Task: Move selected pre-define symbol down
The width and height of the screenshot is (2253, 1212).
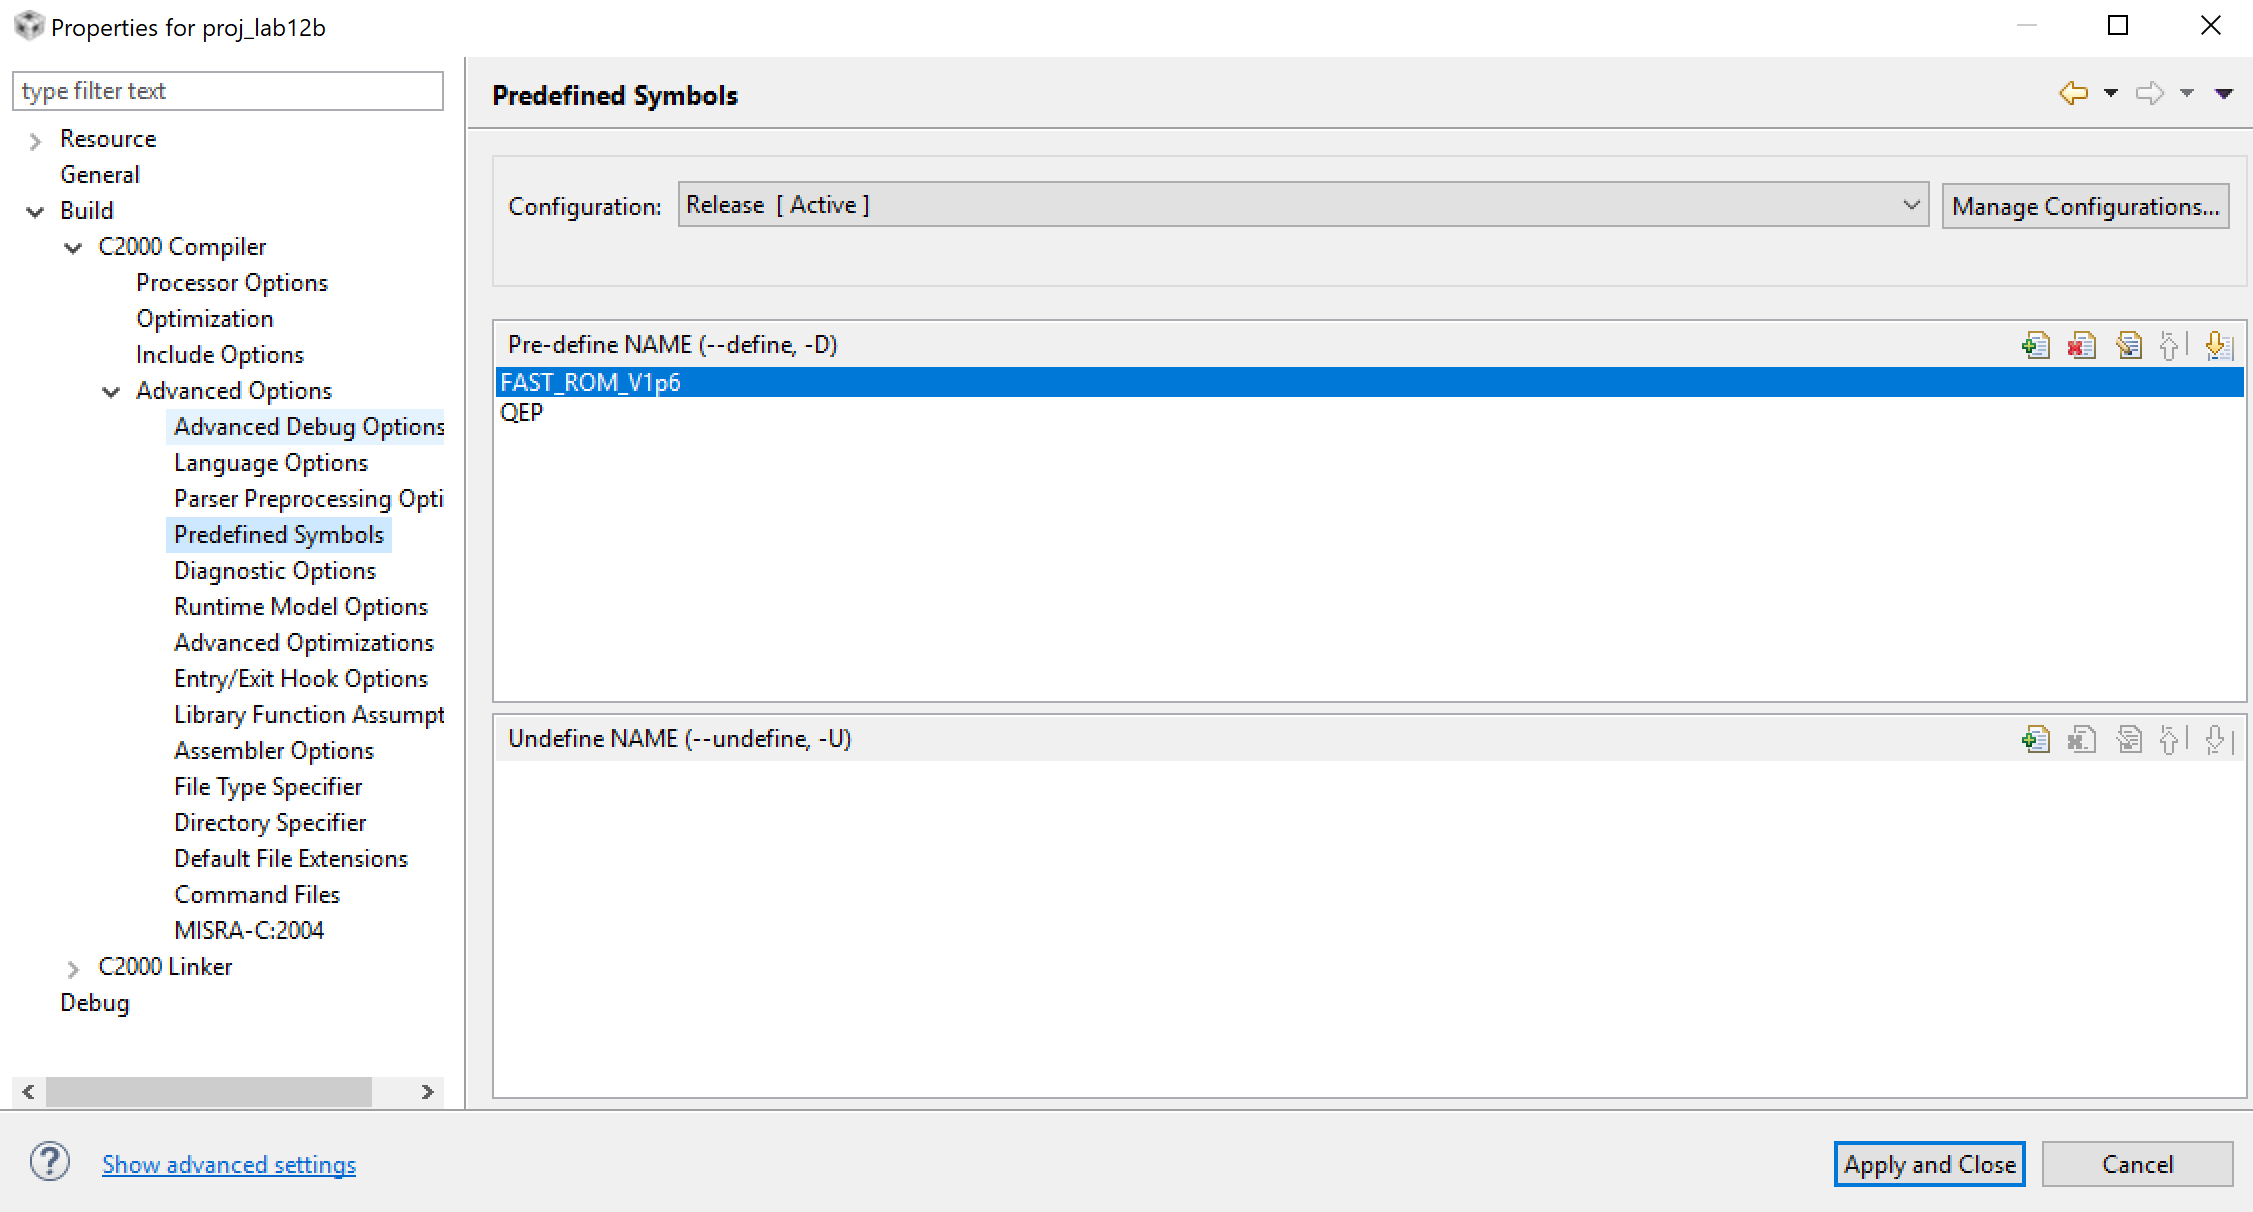Action: tap(2218, 346)
